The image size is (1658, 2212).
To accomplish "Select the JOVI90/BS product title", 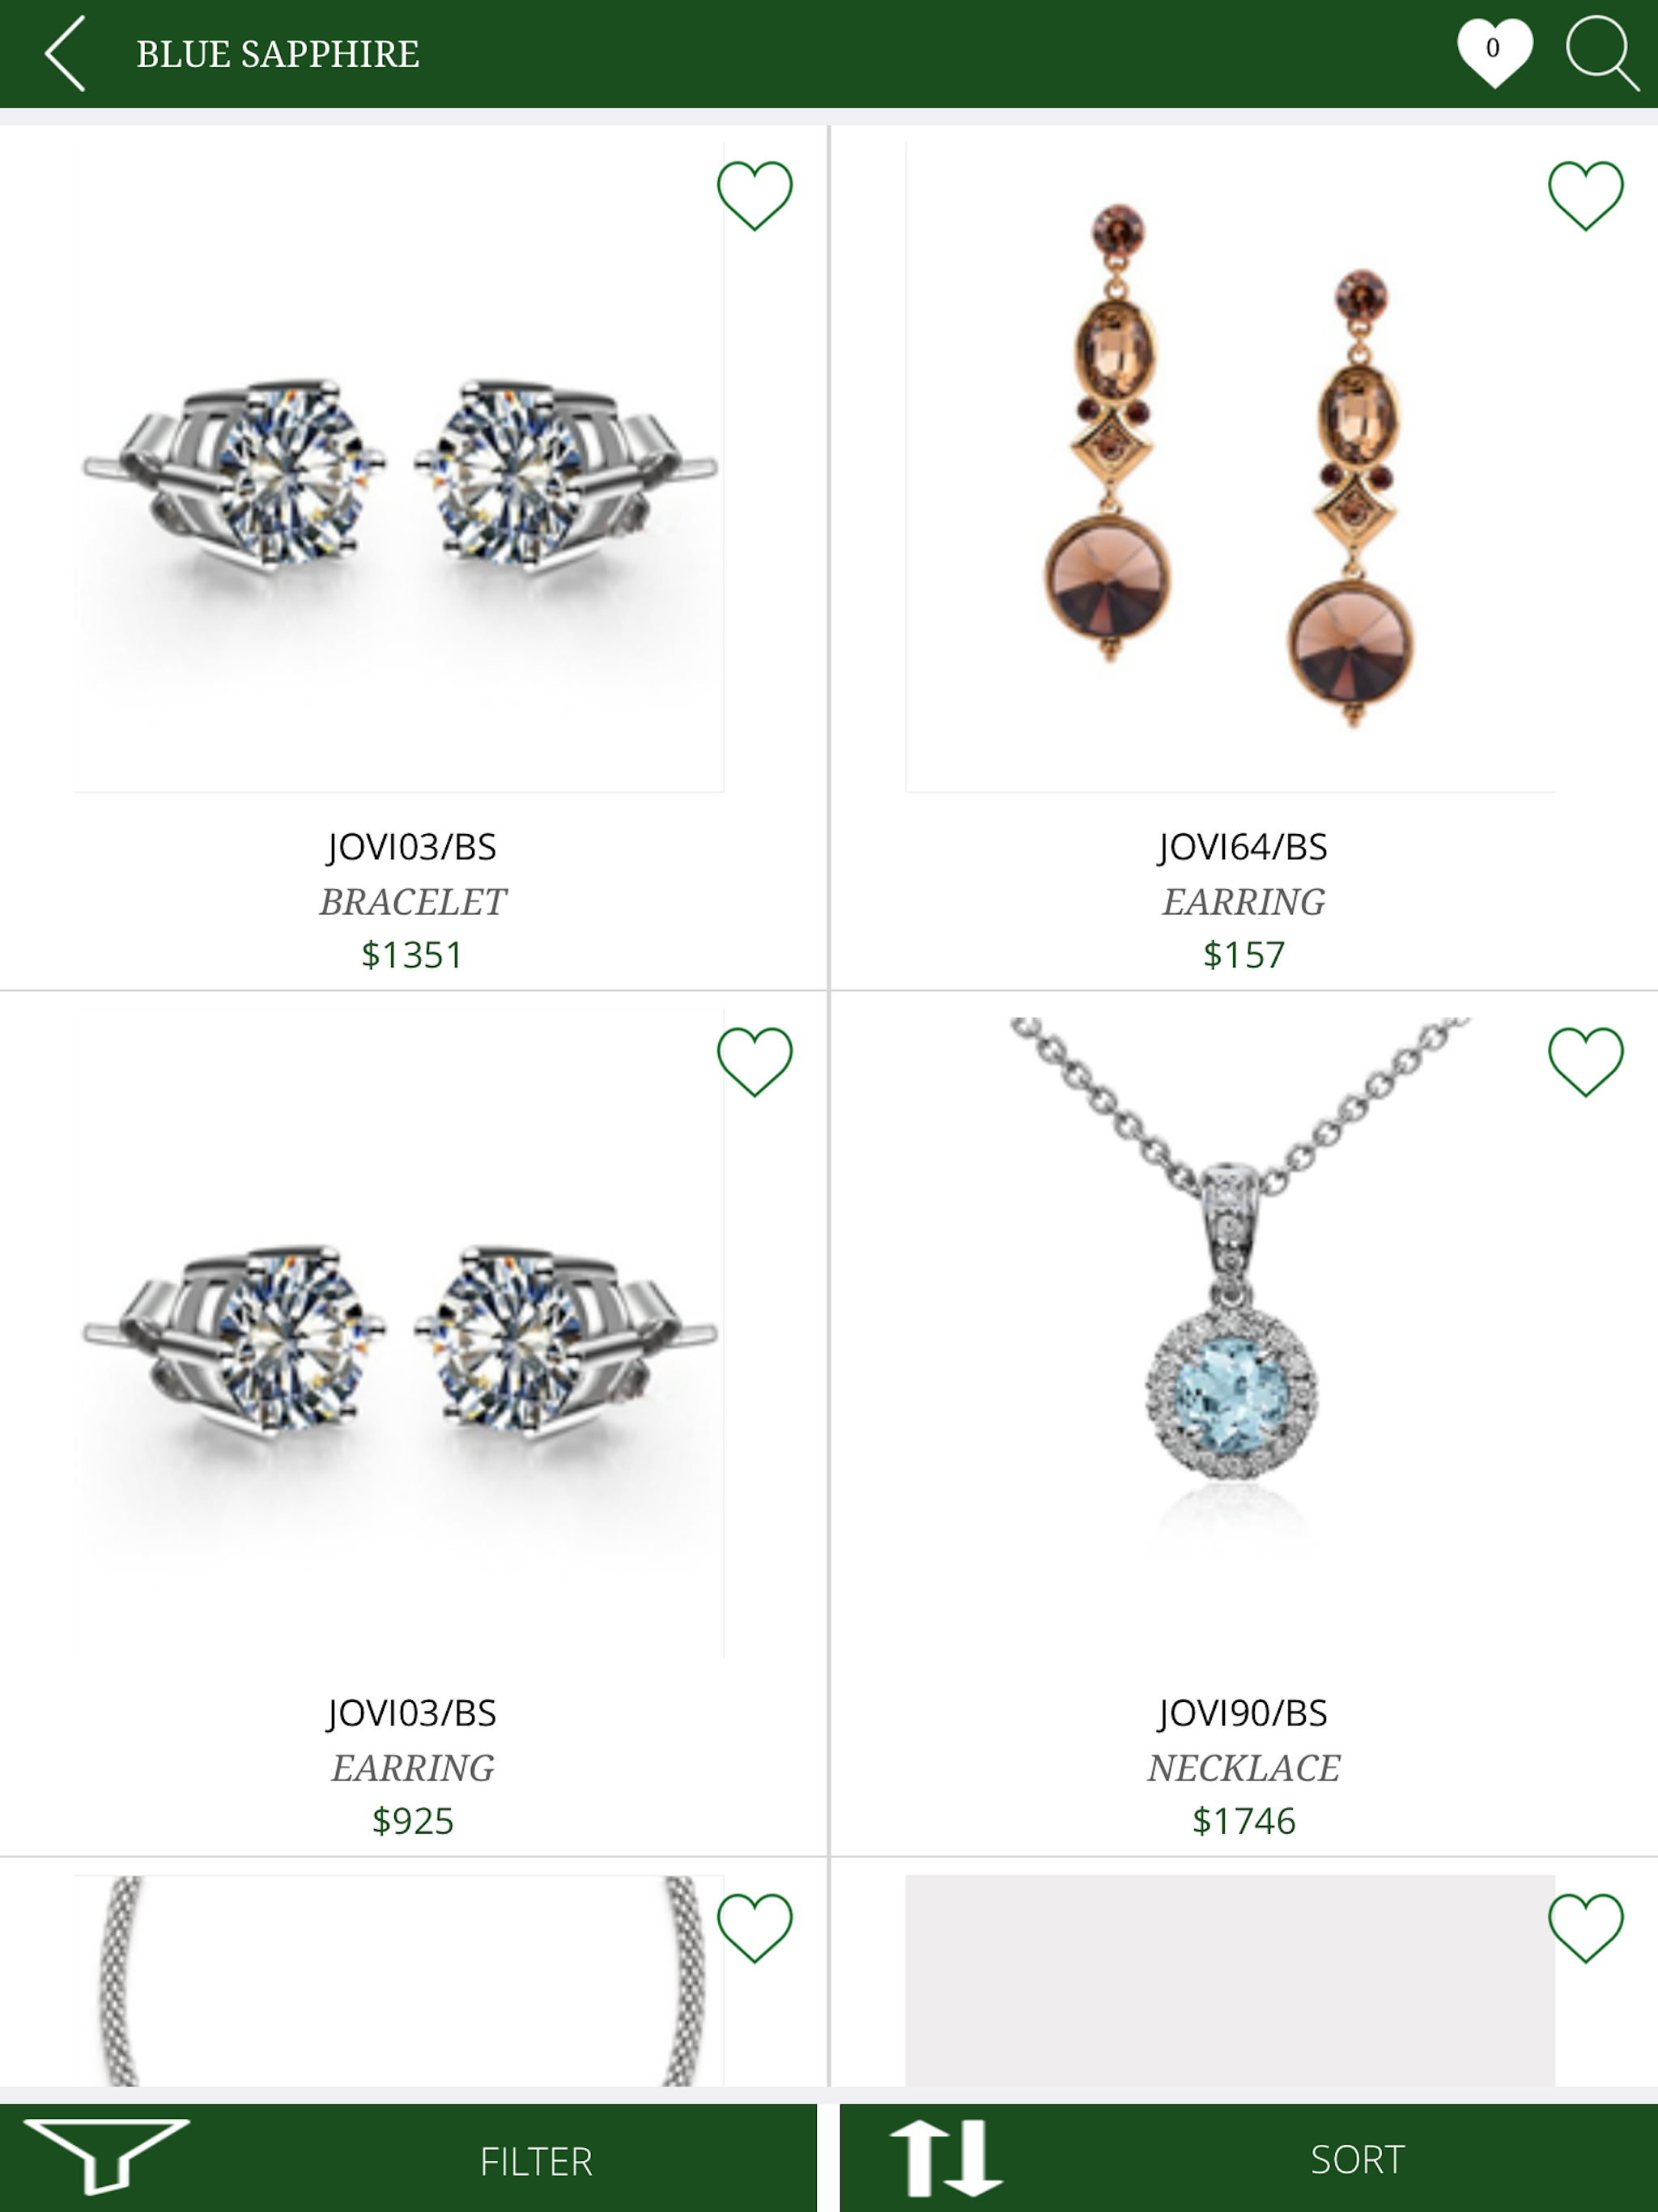I will tap(1243, 1713).
